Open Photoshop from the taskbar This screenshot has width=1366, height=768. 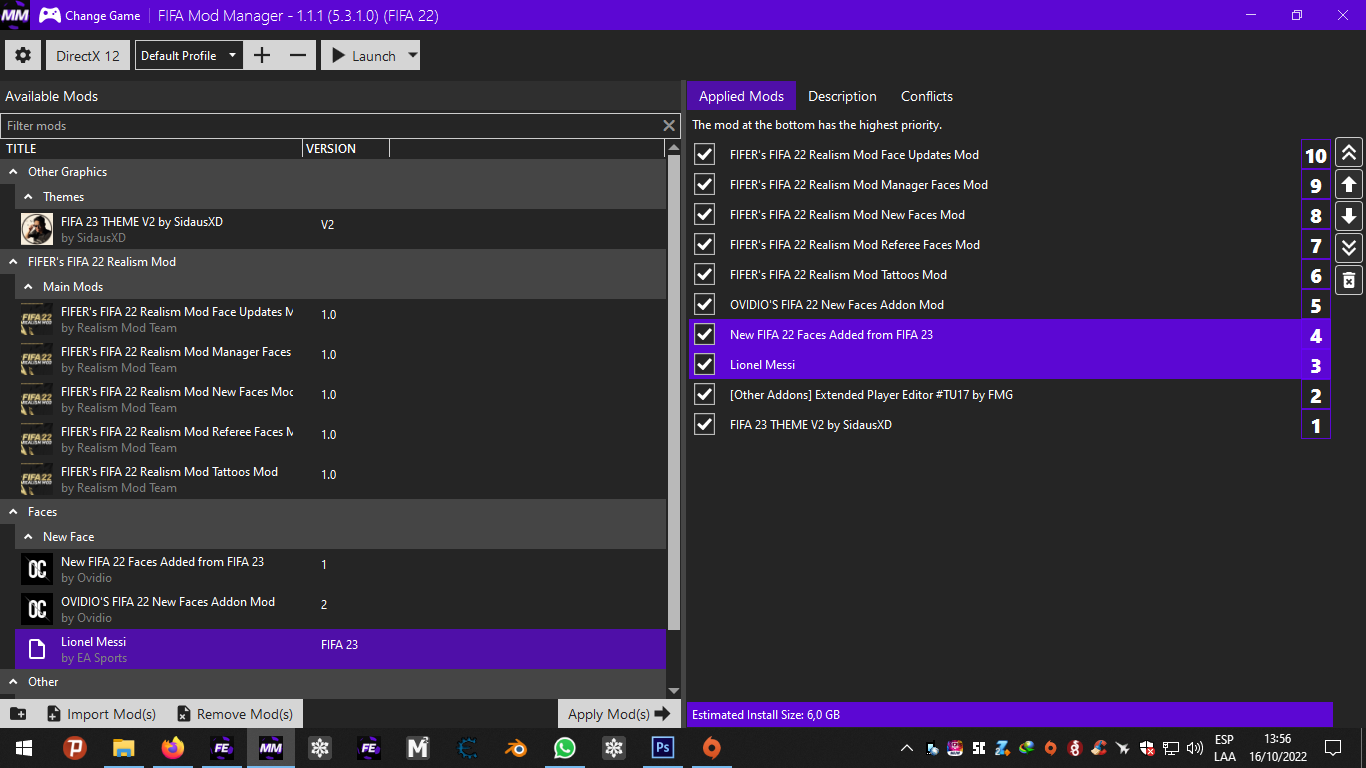click(662, 748)
